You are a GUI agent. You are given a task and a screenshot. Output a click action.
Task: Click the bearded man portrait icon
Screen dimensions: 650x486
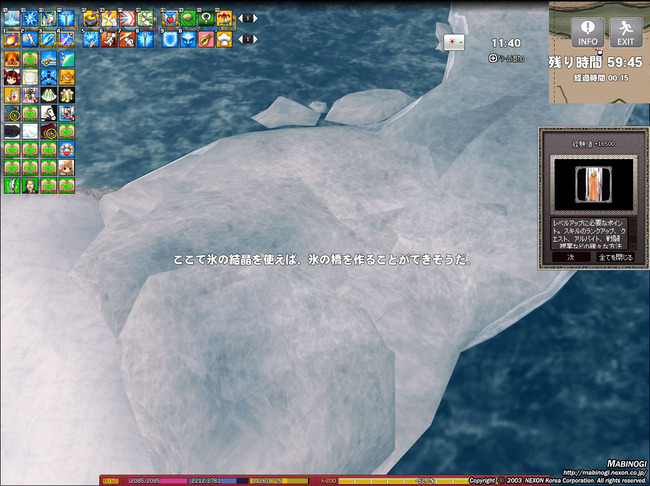pyautogui.click(x=30, y=185)
